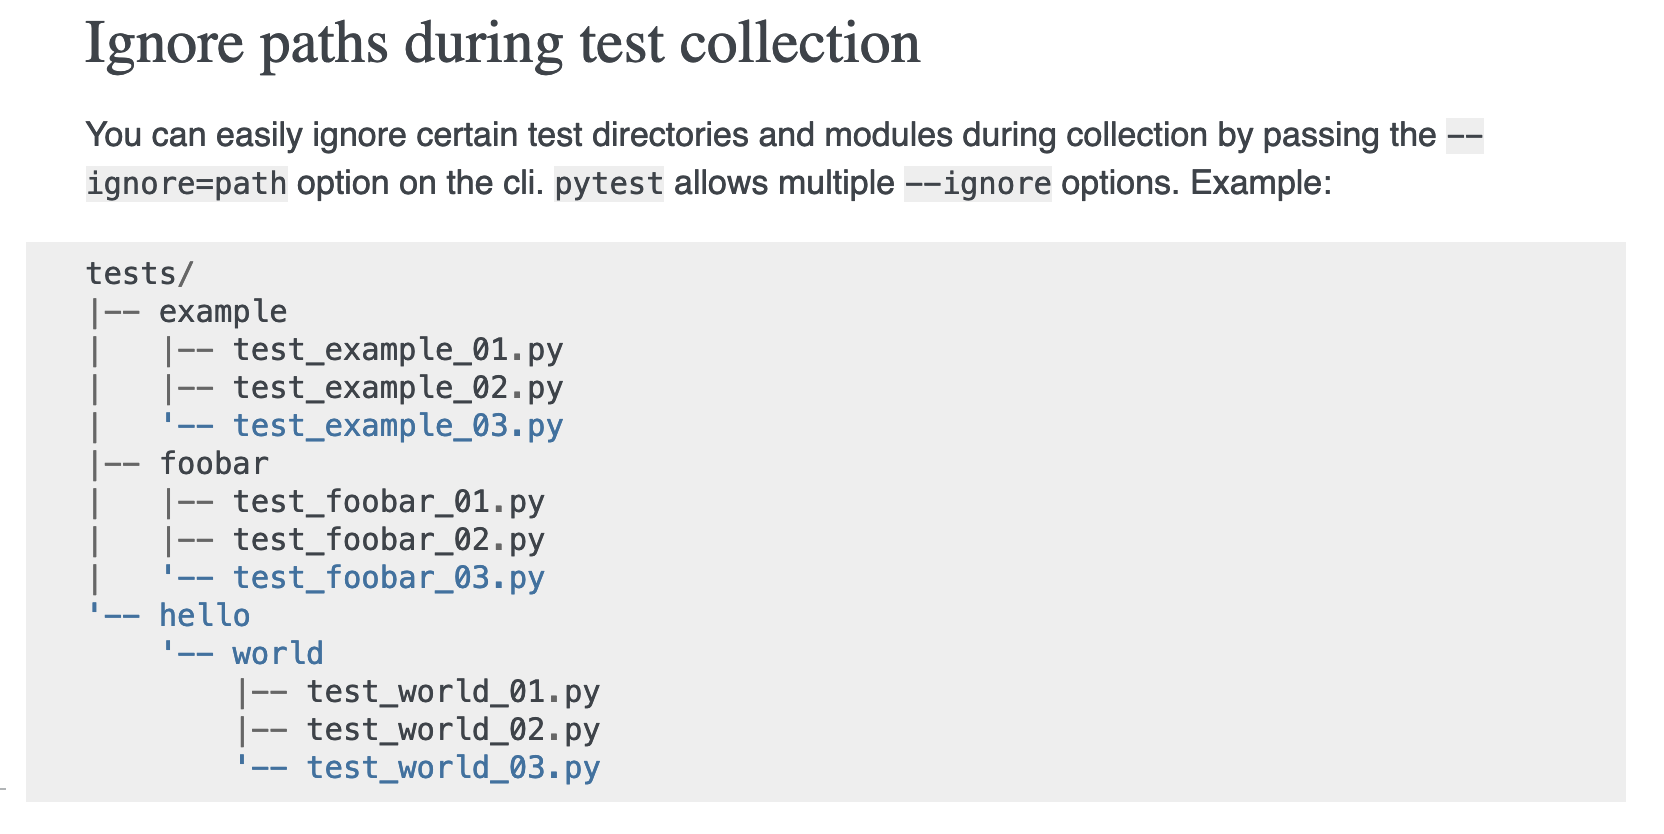Screen dimensions: 1664x834
Task: Click the 'Ignore paths during test collection' heading
Action: 502,45
